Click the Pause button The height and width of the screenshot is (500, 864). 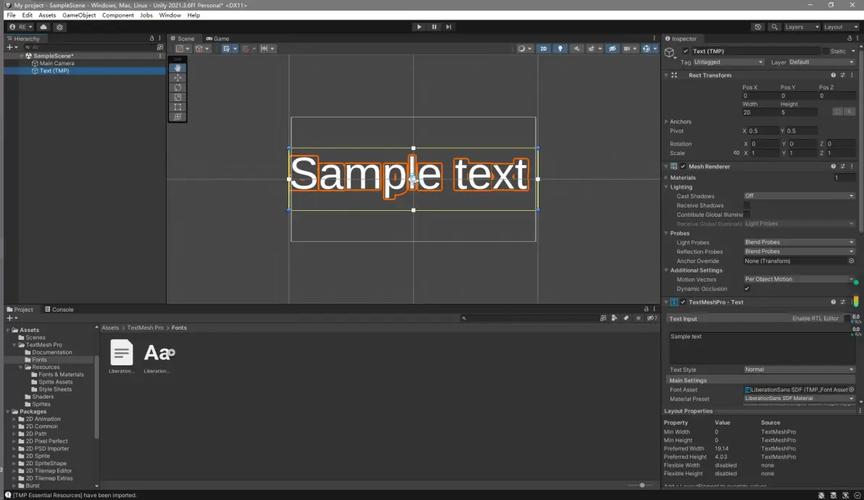pos(434,27)
